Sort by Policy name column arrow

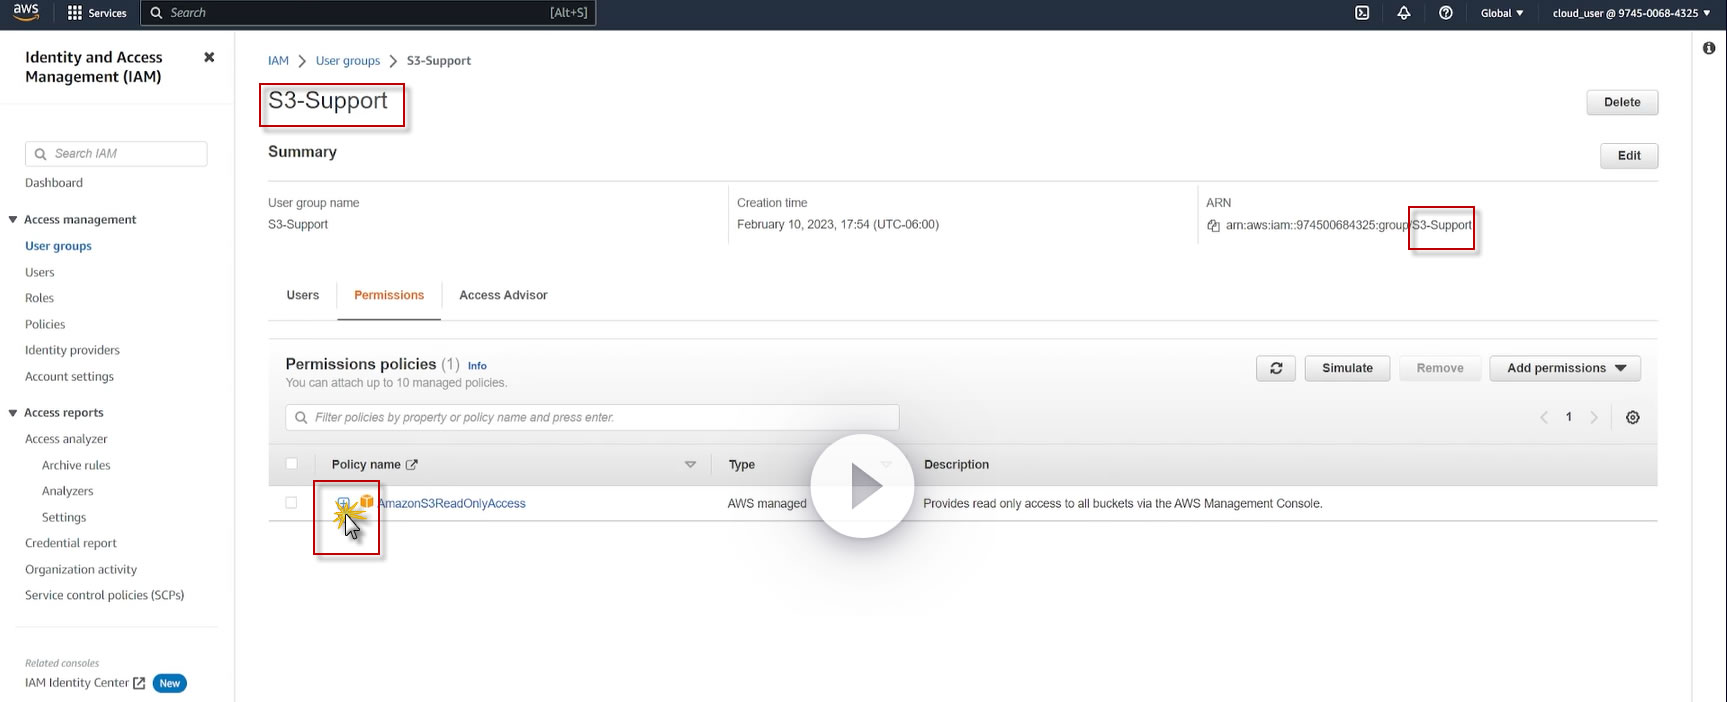tap(690, 464)
